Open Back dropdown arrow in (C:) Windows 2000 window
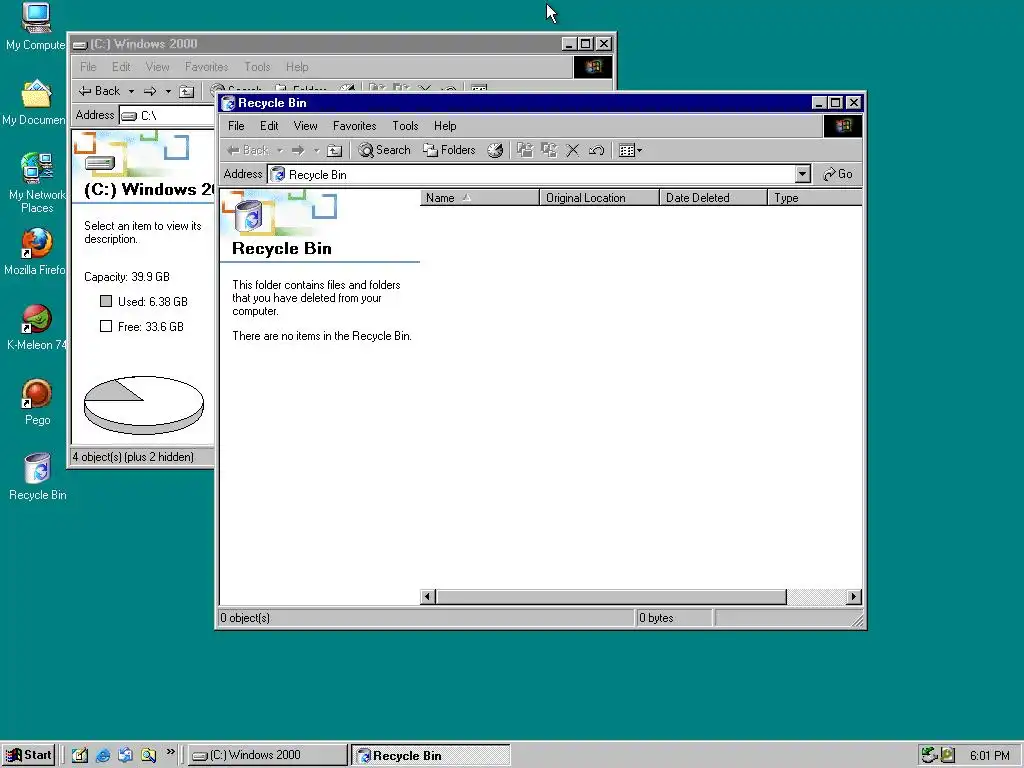Screen dimensions: 1024x768 (131, 91)
